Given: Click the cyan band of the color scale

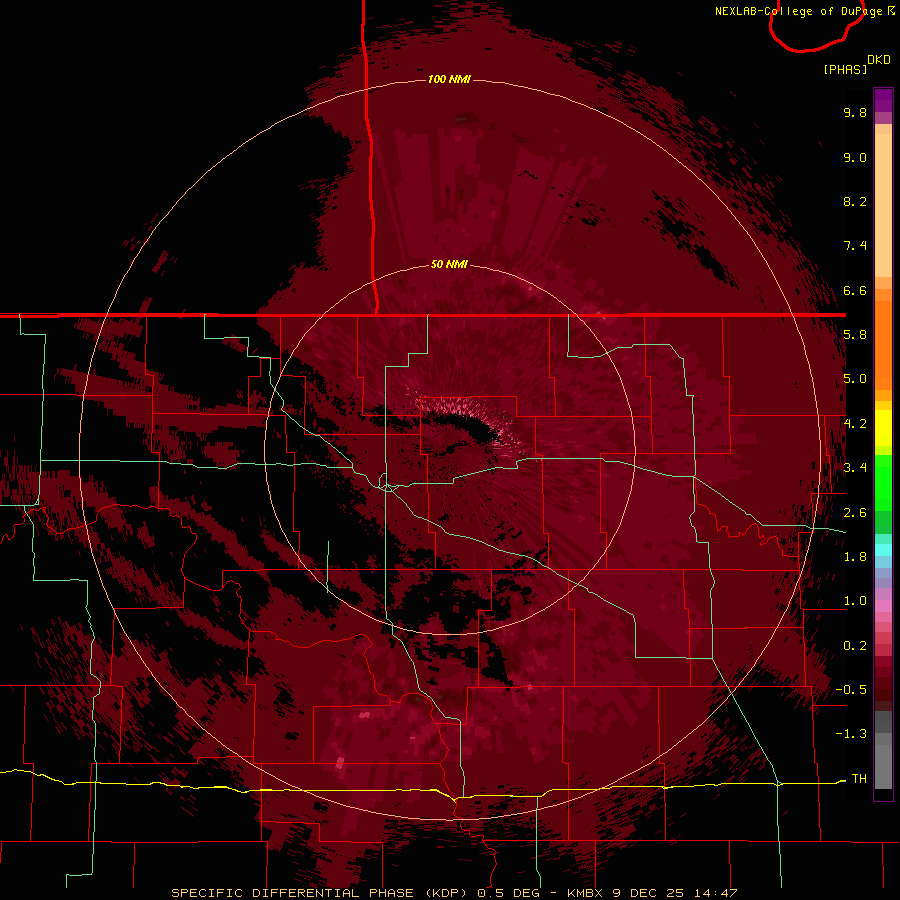Looking at the screenshot, I should (x=883, y=550).
